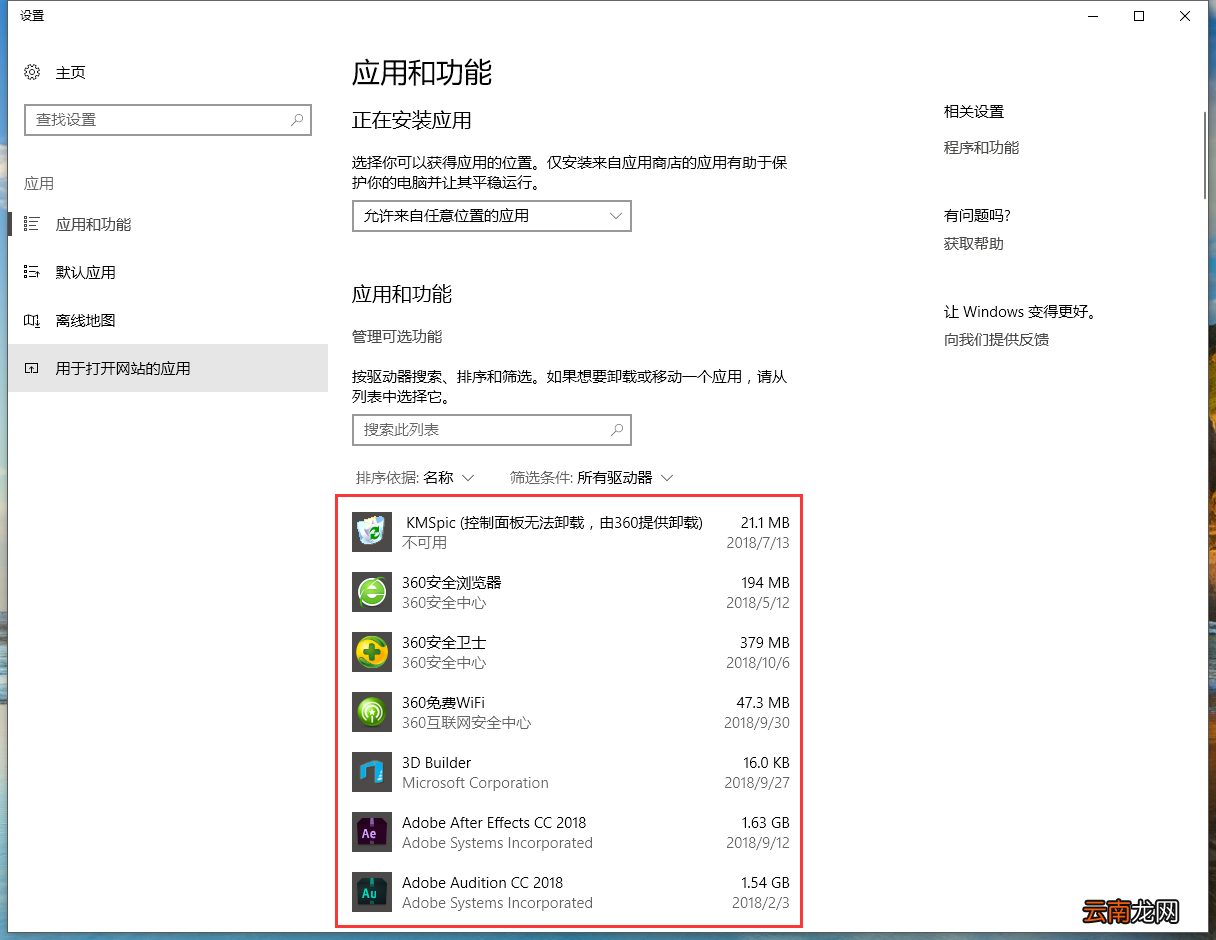Click the 获取帮助 link
The height and width of the screenshot is (940, 1216).
click(x=973, y=244)
